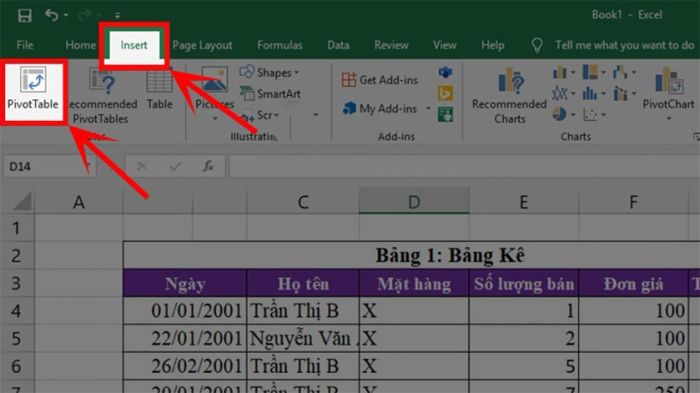Click the "Số lượng bán" header cell
The height and width of the screenshot is (393, 700).
[524, 284]
